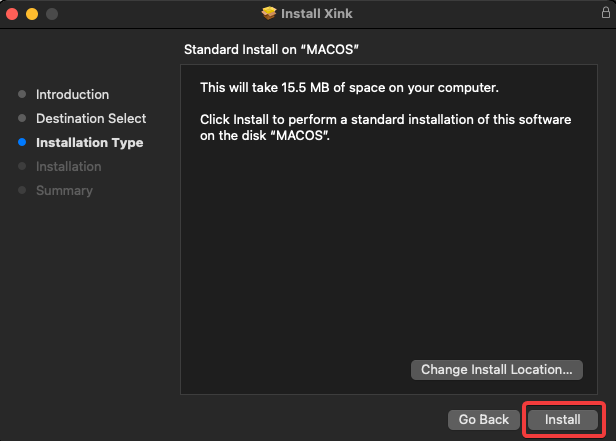Click the bullet beside Summary

[x=22, y=191]
